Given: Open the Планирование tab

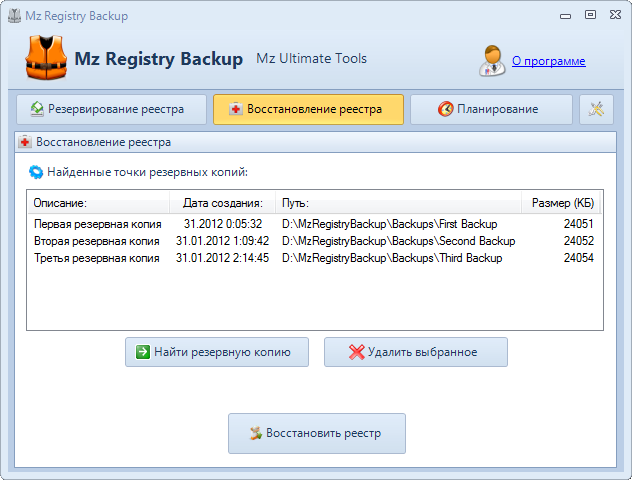Looking at the screenshot, I should 491,109.
